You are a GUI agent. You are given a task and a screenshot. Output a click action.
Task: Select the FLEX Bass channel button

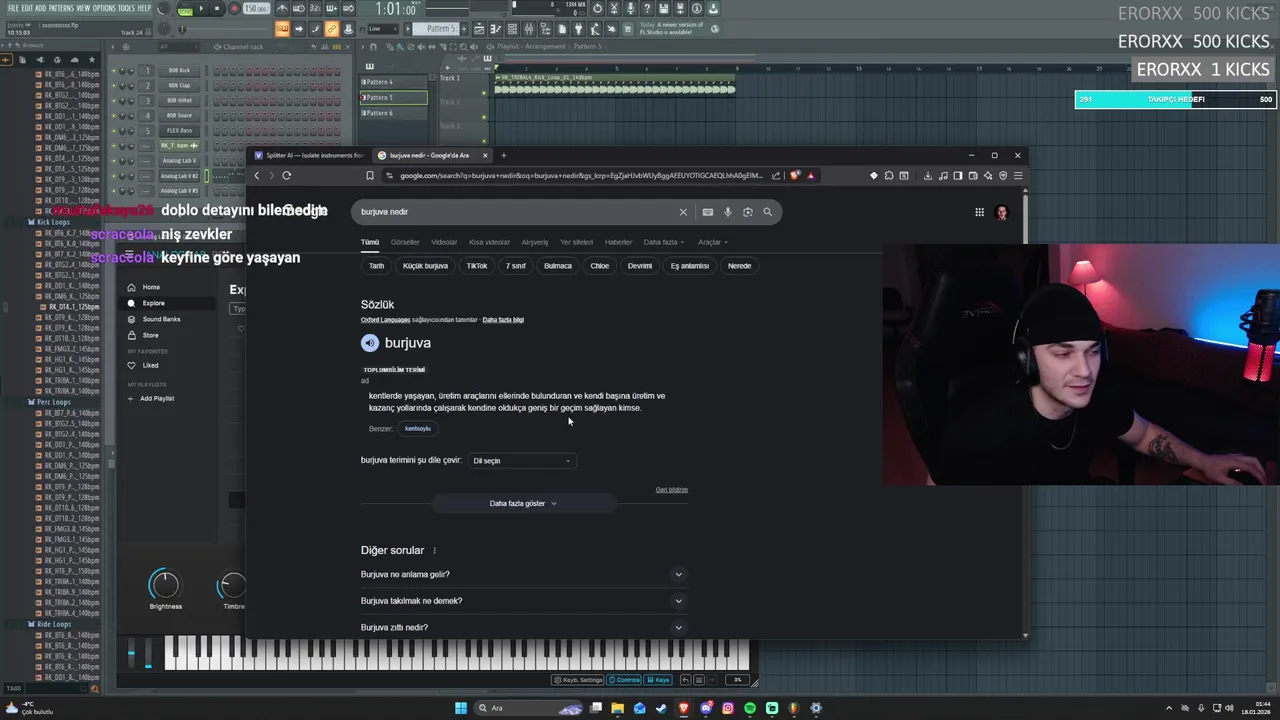[179, 130]
